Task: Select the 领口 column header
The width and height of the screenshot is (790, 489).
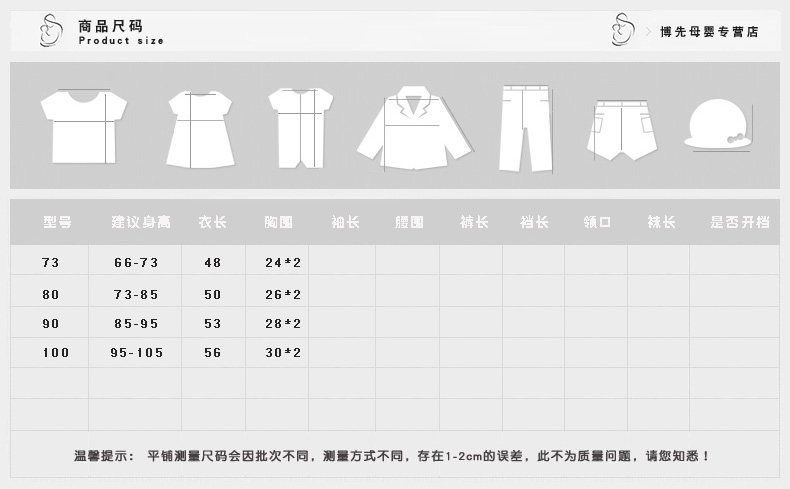Action: coord(597,222)
